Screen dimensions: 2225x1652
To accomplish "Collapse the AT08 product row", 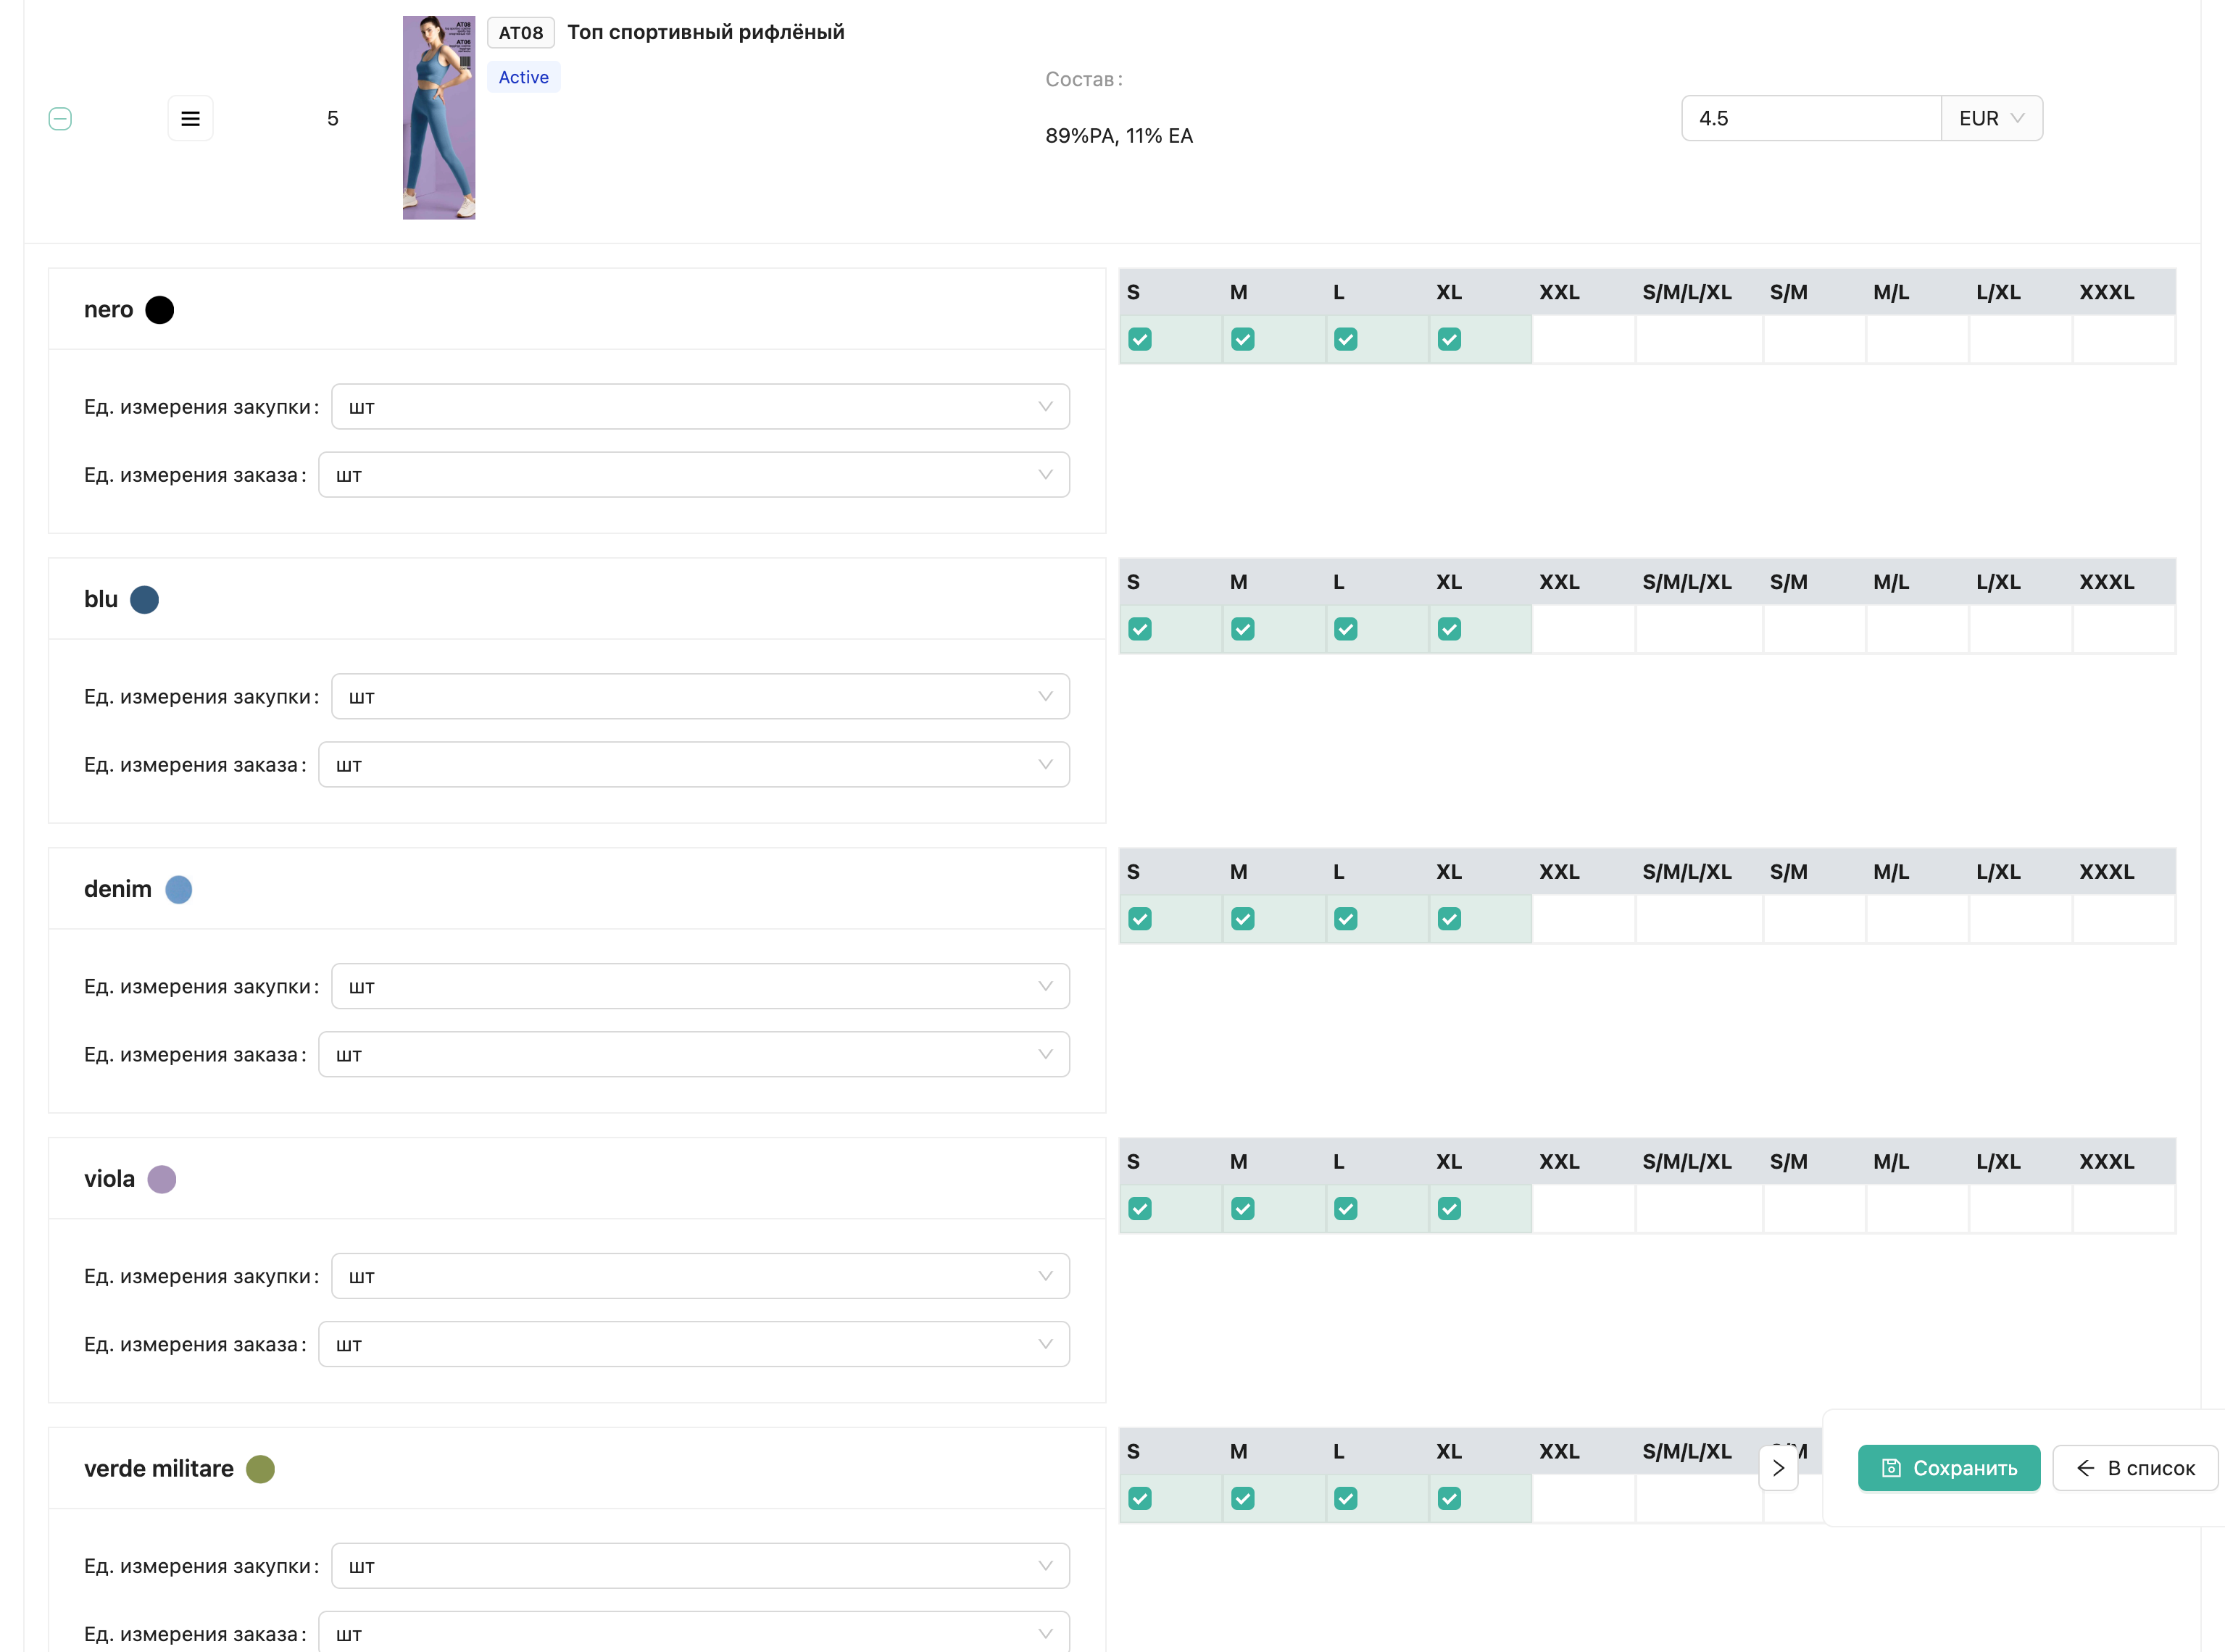I will point(60,118).
